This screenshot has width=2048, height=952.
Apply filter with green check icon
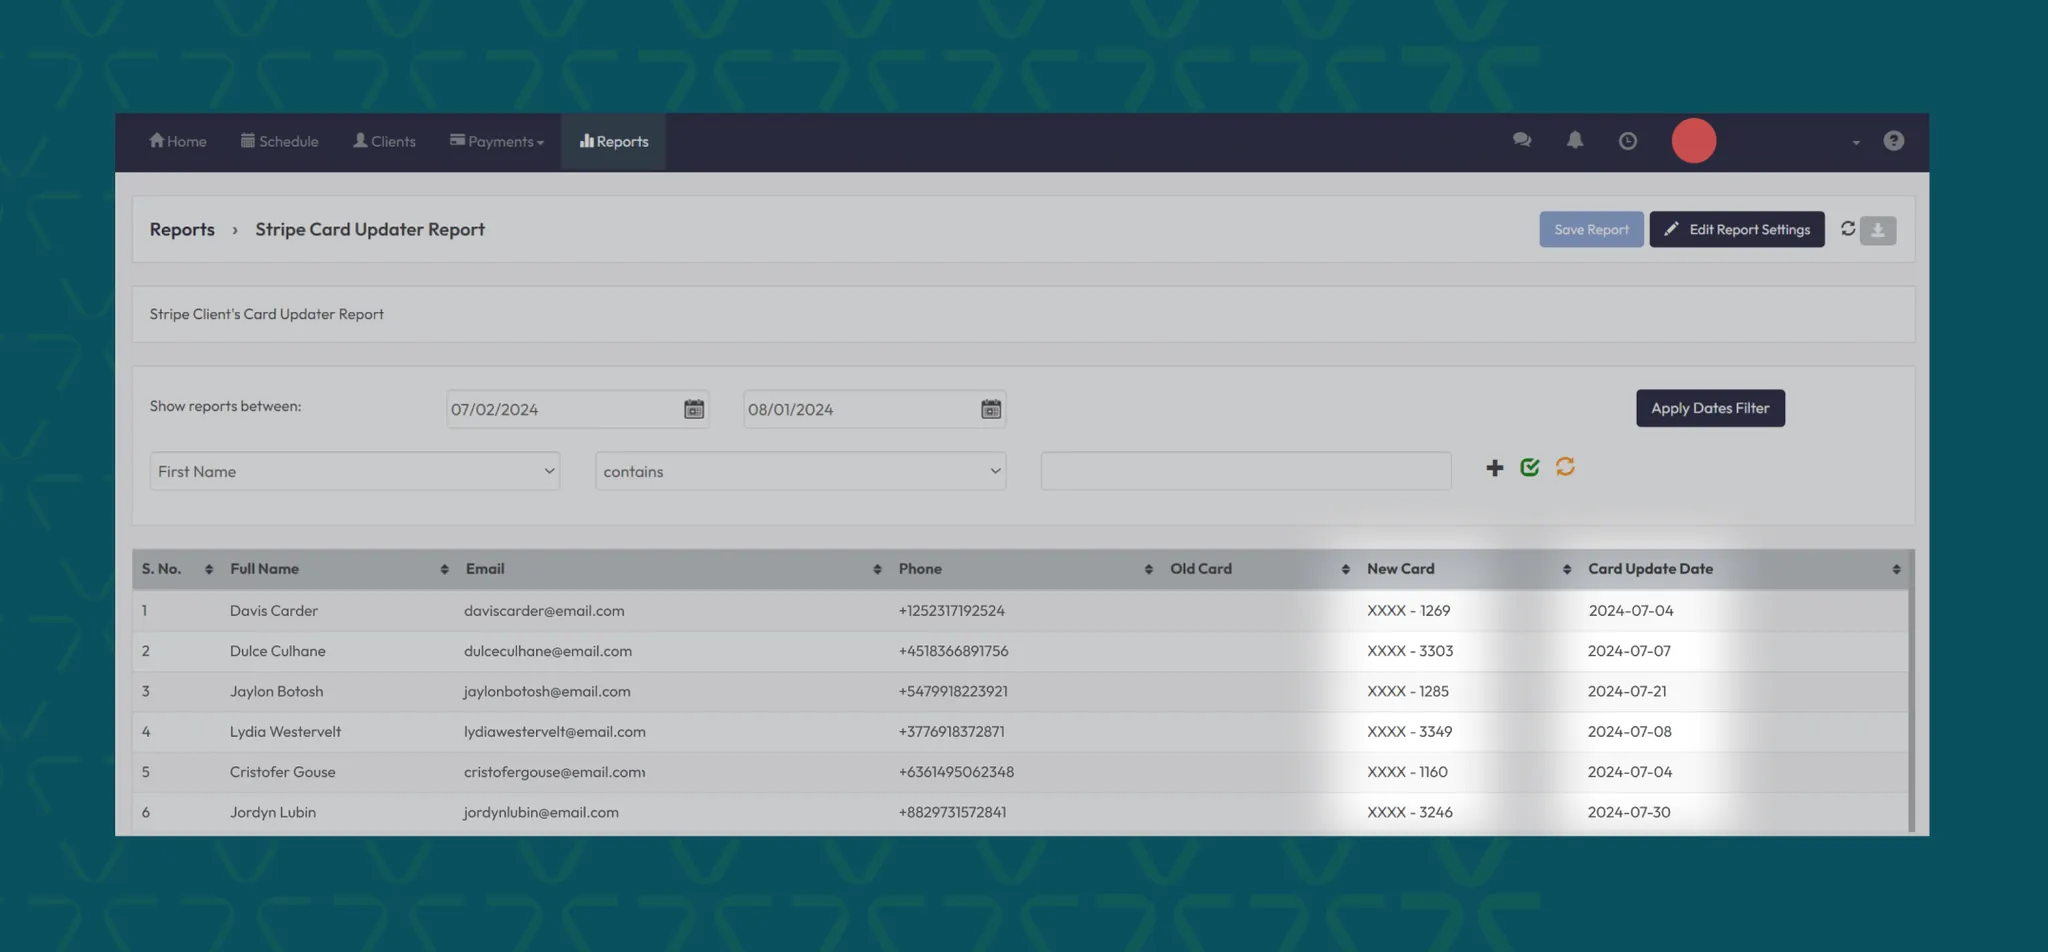[x=1529, y=467]
